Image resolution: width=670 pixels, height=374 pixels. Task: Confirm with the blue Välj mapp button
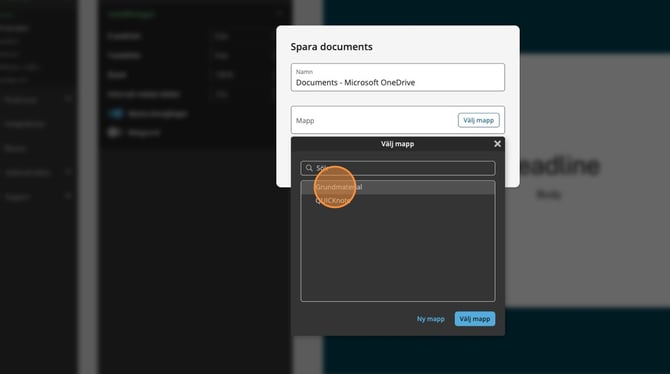(475, 319)
